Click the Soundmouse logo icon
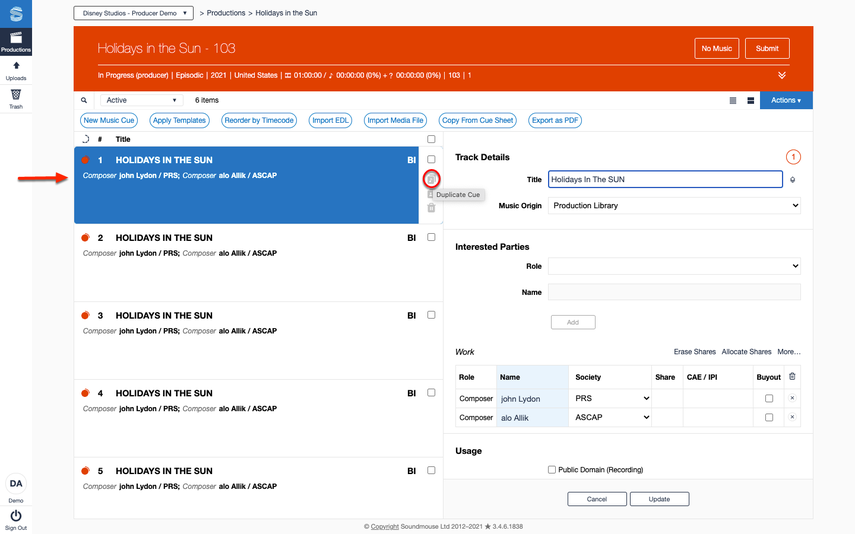Screen dimensions: 855x534 16,14
